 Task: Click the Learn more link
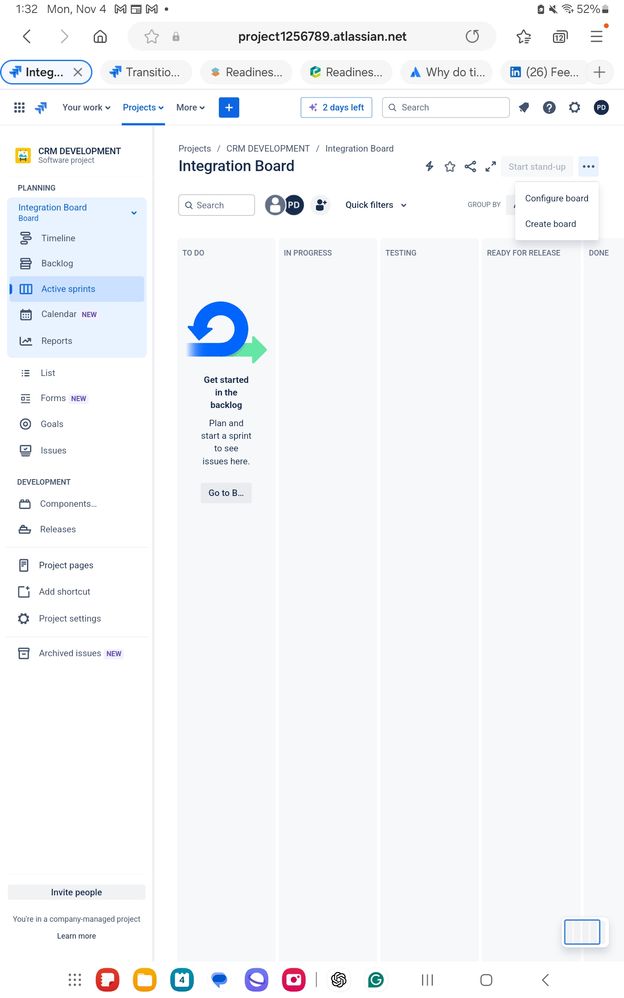pos(76,936)
